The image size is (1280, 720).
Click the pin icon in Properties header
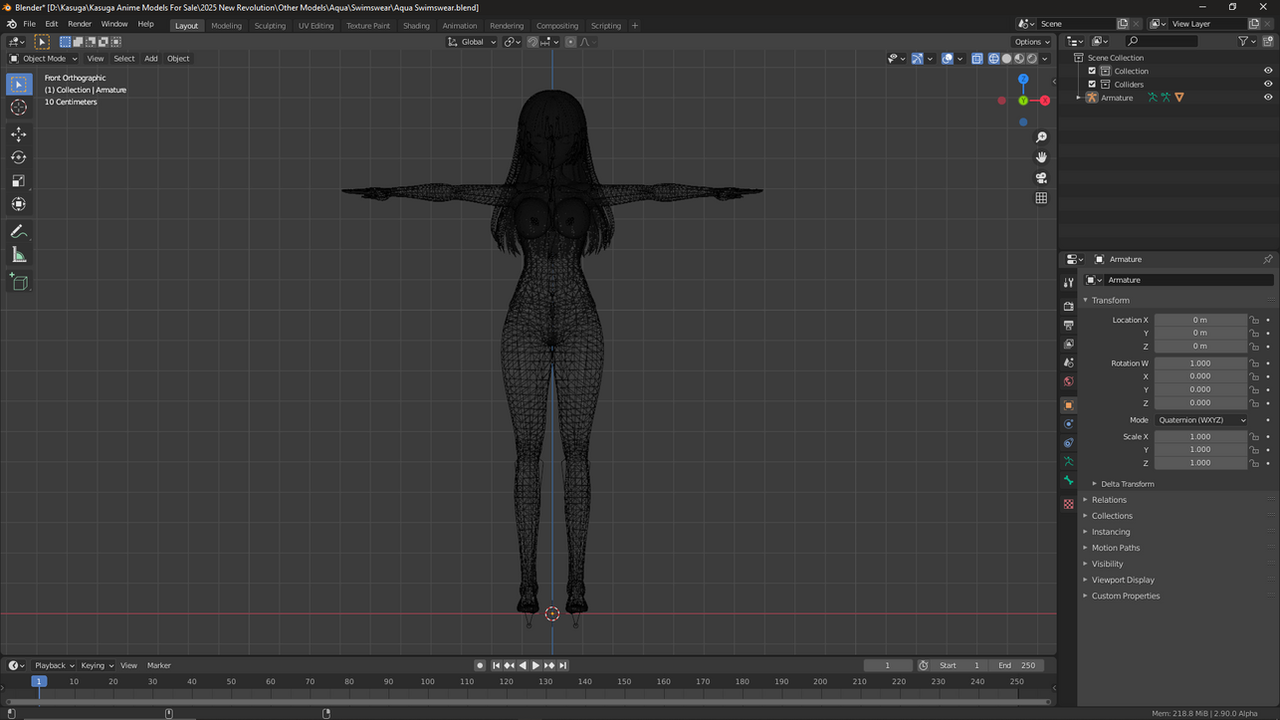(x=1268, y=259)
